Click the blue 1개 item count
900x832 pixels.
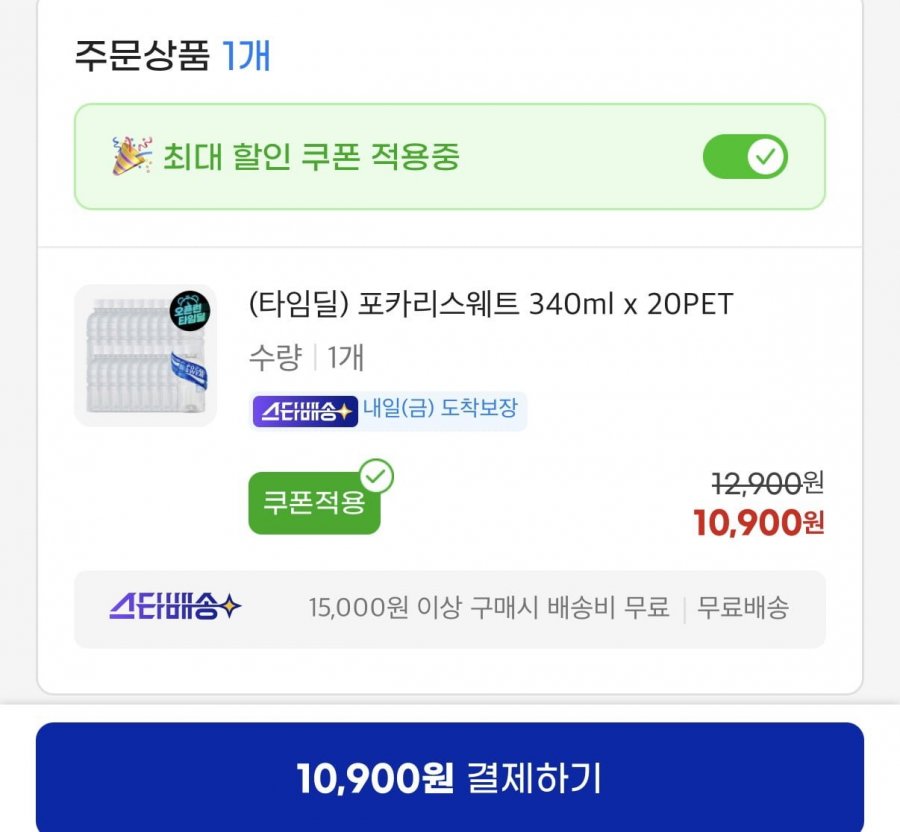pyautogui.click(x=246, y=56)
